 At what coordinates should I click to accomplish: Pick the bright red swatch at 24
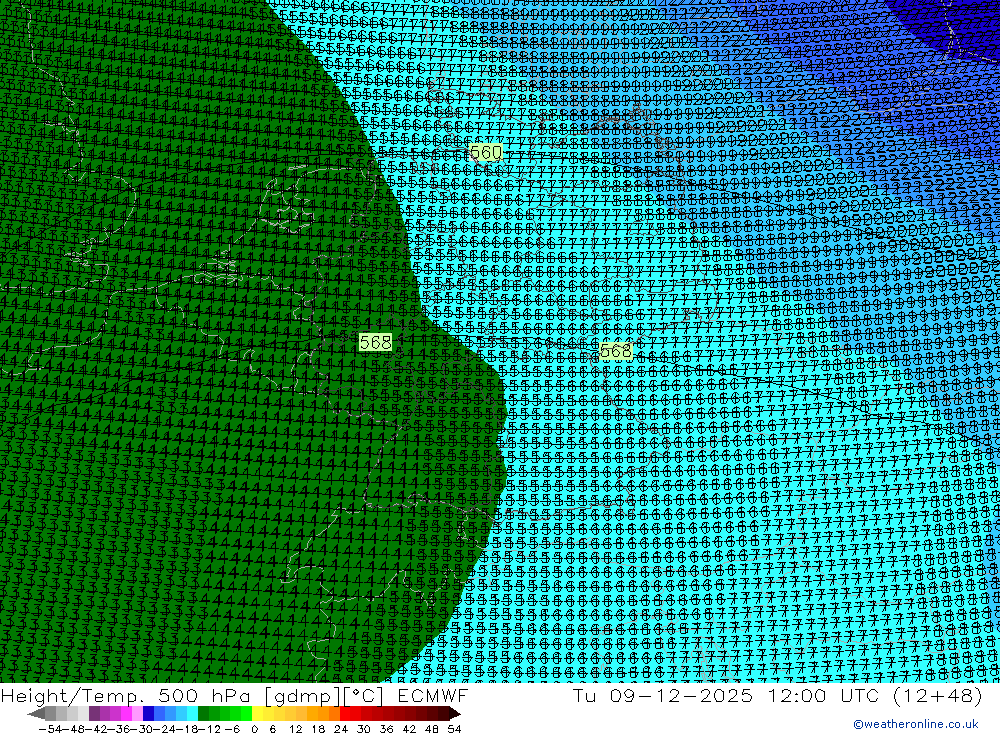pyautogui.click(x=345, y=714)
